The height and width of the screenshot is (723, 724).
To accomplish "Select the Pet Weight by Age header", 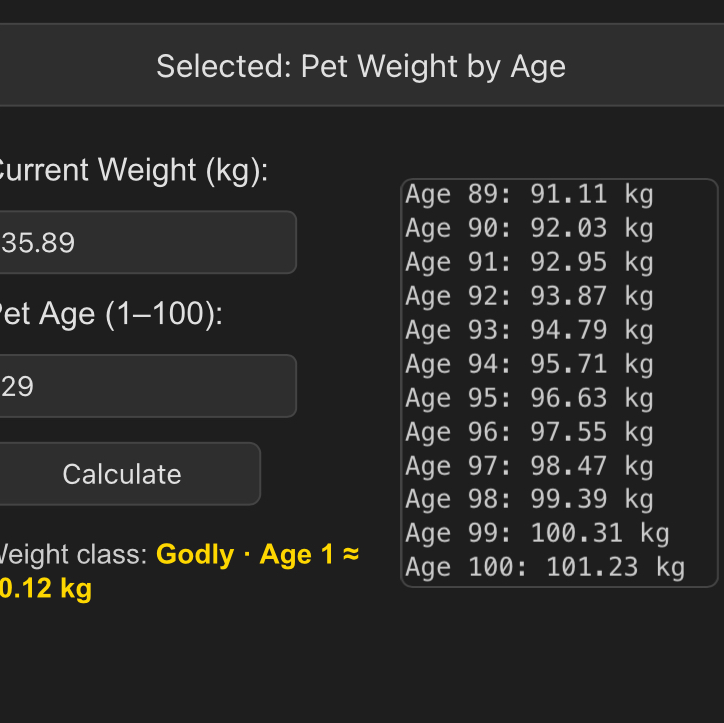I will coord(361,66).
